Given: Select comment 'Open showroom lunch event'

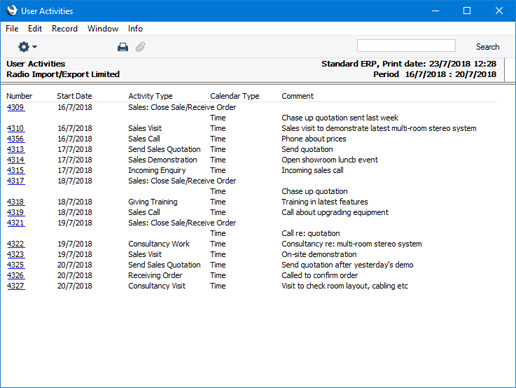Looking at the screenshot, I should pos(330,160).
